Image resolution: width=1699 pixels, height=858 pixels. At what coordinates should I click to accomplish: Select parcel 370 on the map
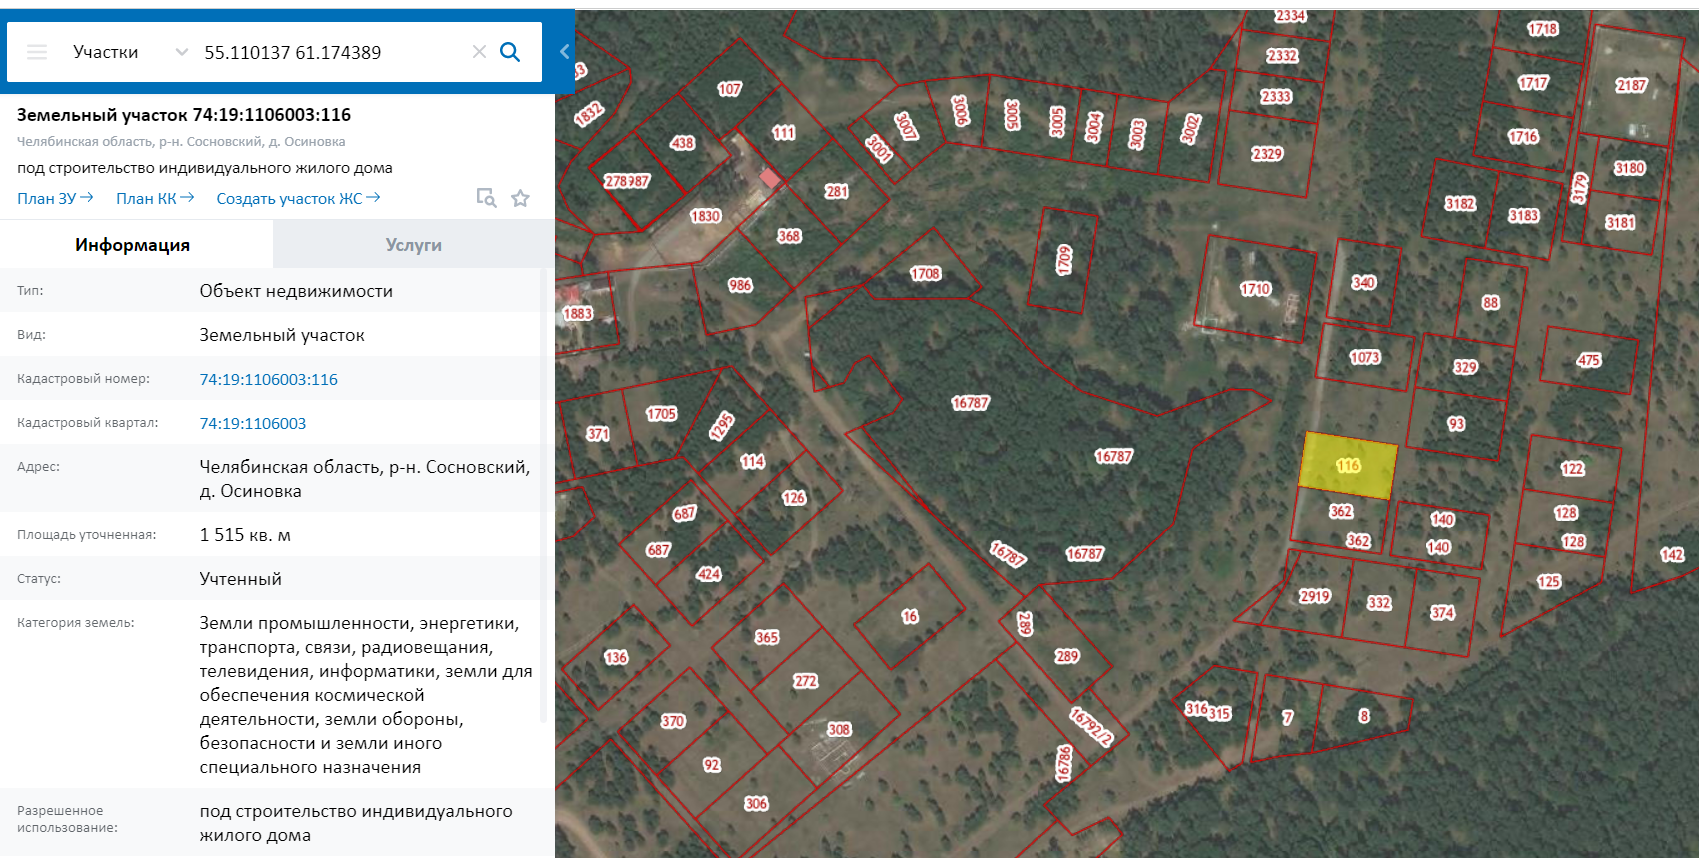point(673,721)
